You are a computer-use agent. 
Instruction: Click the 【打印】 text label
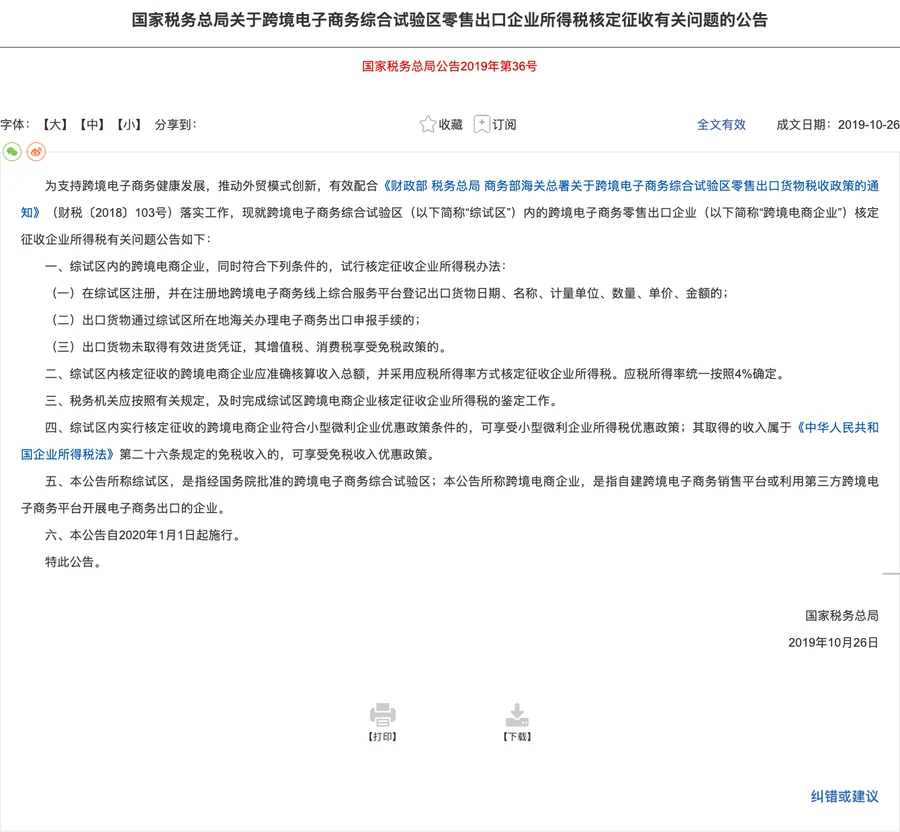[x=382, y=737]
